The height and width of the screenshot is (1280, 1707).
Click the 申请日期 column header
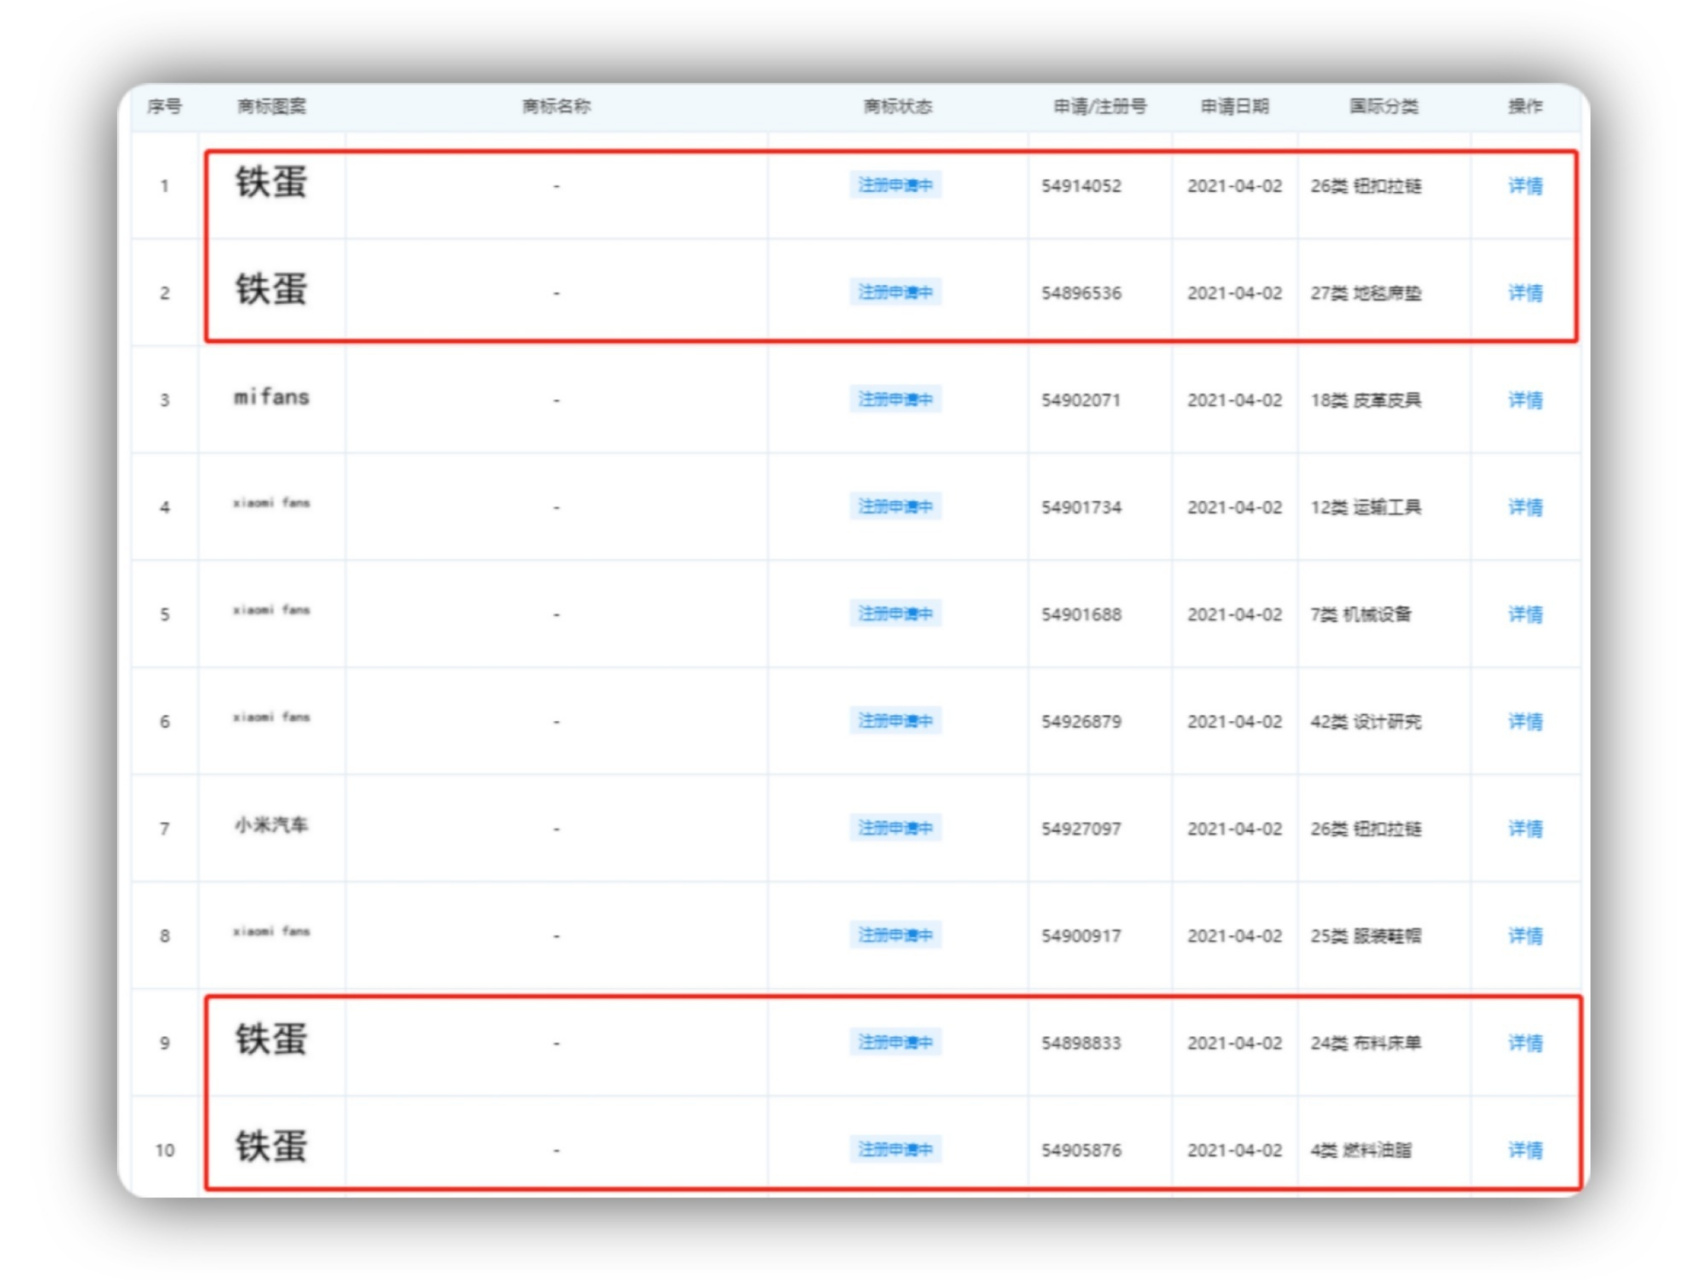point(1234,106)
